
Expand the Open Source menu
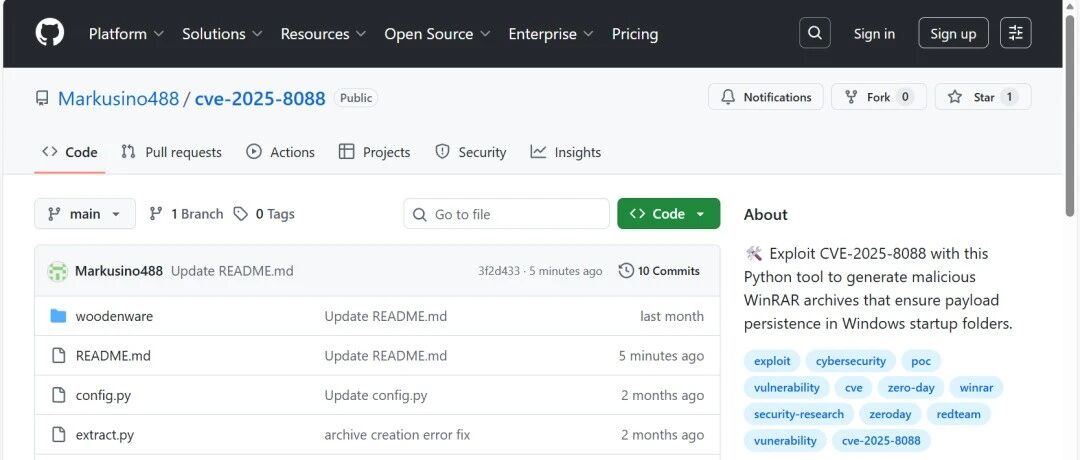pyautogui.click(x=437, y=34)
